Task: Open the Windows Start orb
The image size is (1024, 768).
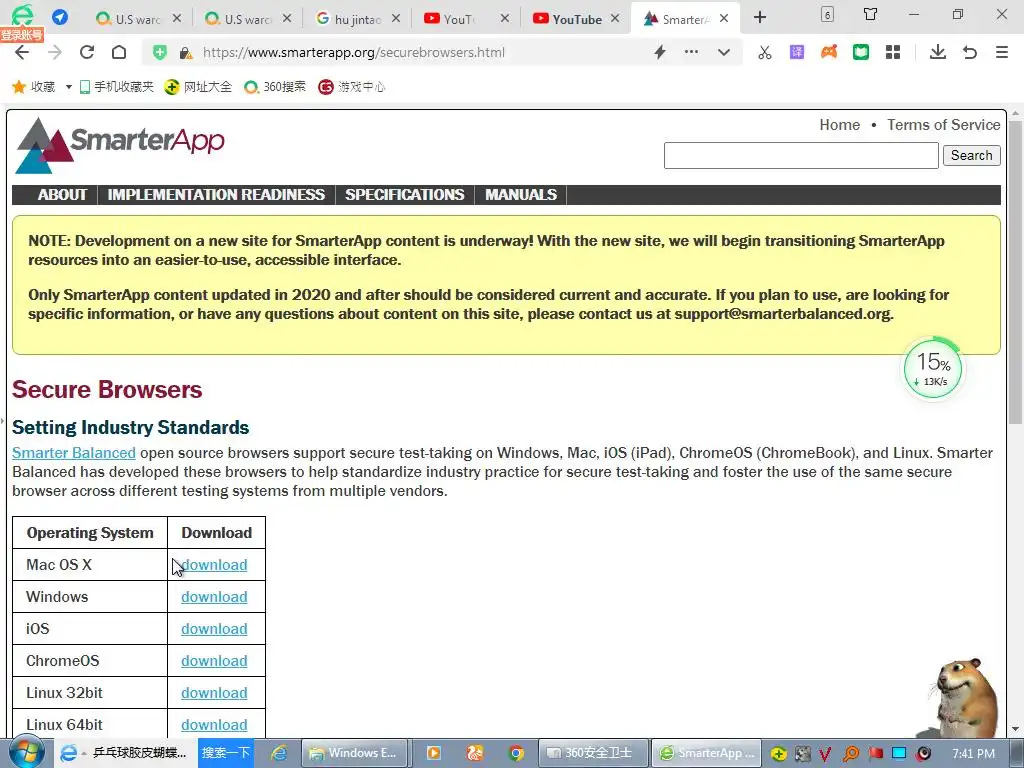Action: 26,753
